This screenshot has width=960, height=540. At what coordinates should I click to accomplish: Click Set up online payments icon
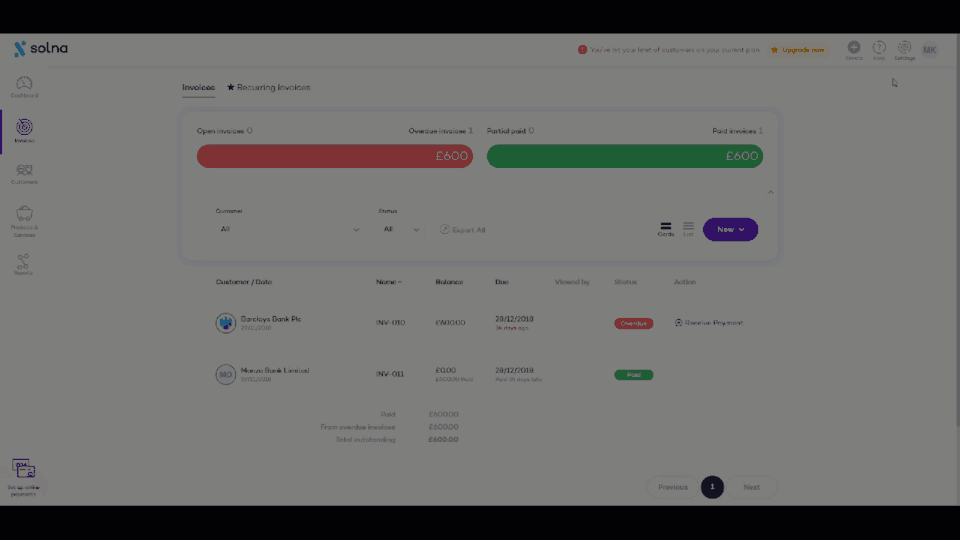[23, 478]
